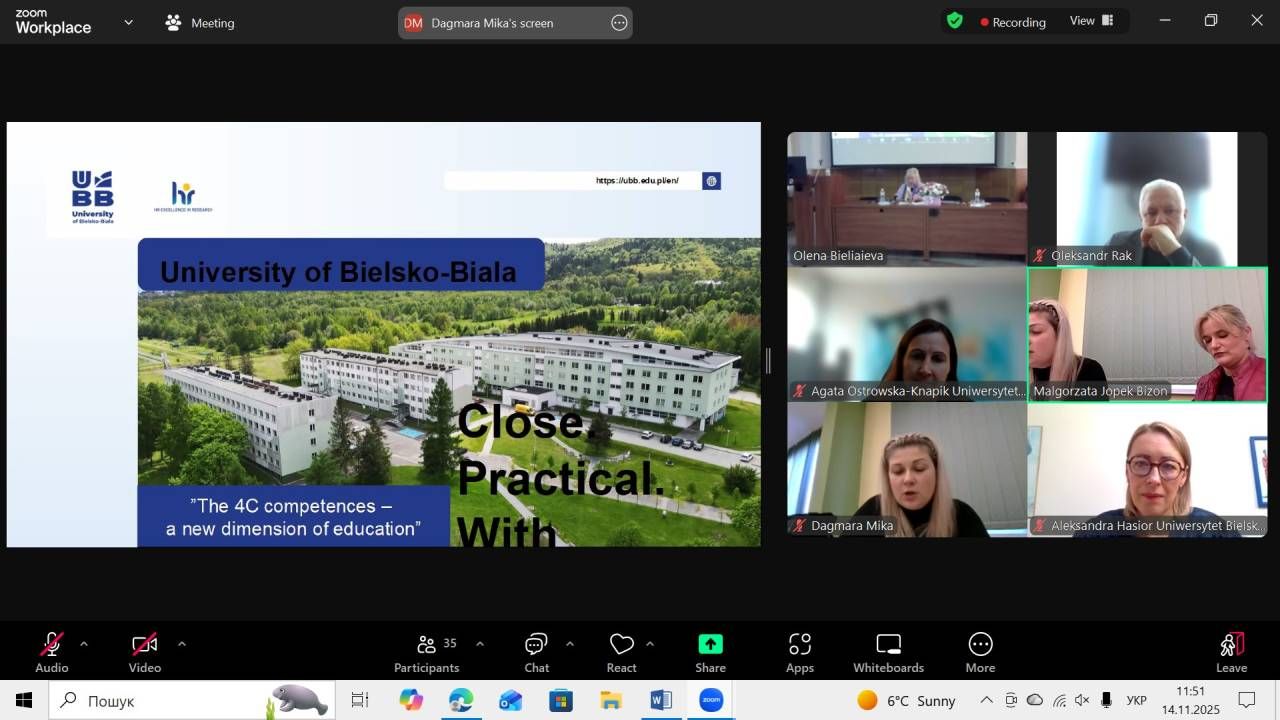
Task: Expand the Participants options arrow
Action: tap(480, 644)
